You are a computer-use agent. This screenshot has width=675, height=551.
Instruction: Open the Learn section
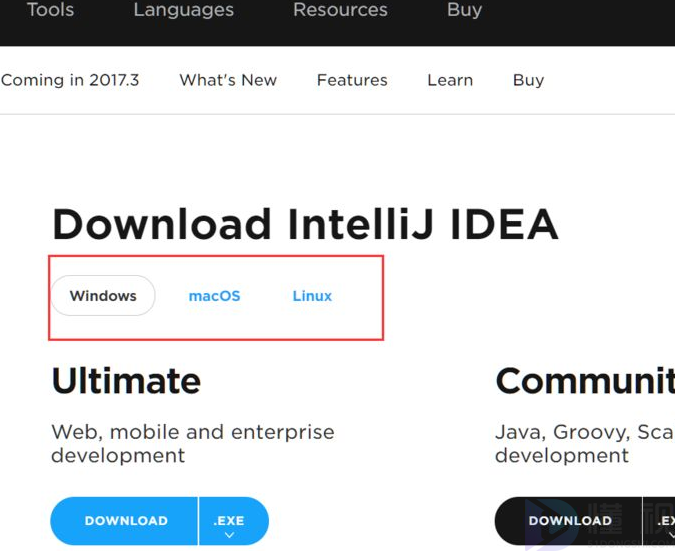[x=450, y=80]
